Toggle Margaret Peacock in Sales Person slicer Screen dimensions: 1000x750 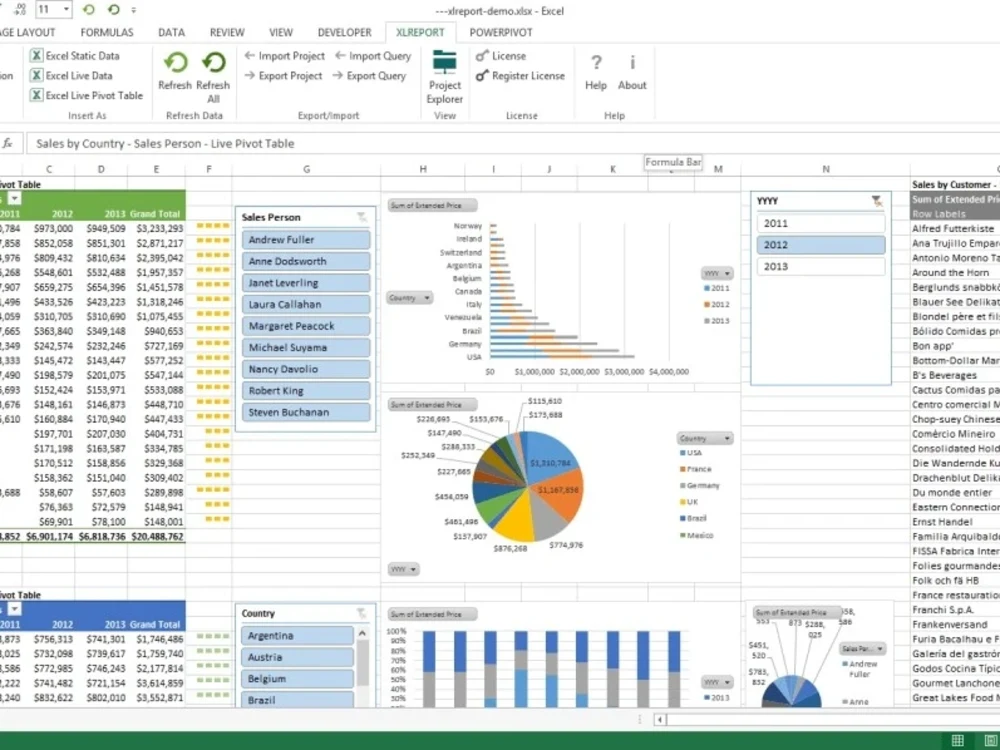point(305,326)
